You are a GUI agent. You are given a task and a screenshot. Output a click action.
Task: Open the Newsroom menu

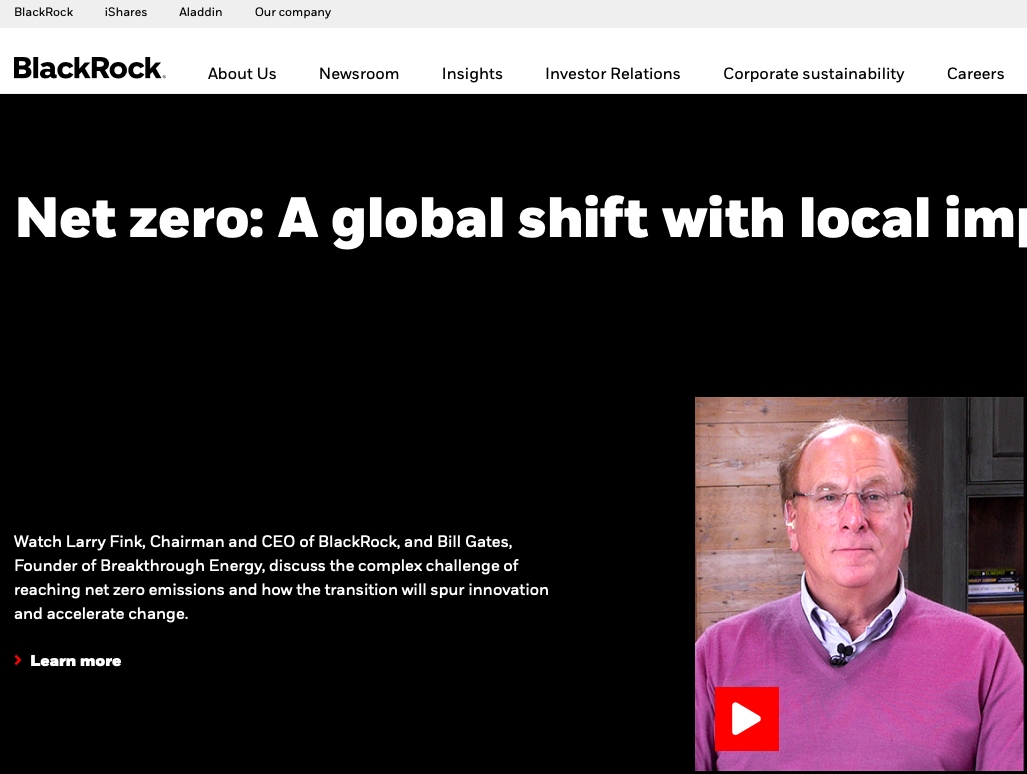coord(359,73)
